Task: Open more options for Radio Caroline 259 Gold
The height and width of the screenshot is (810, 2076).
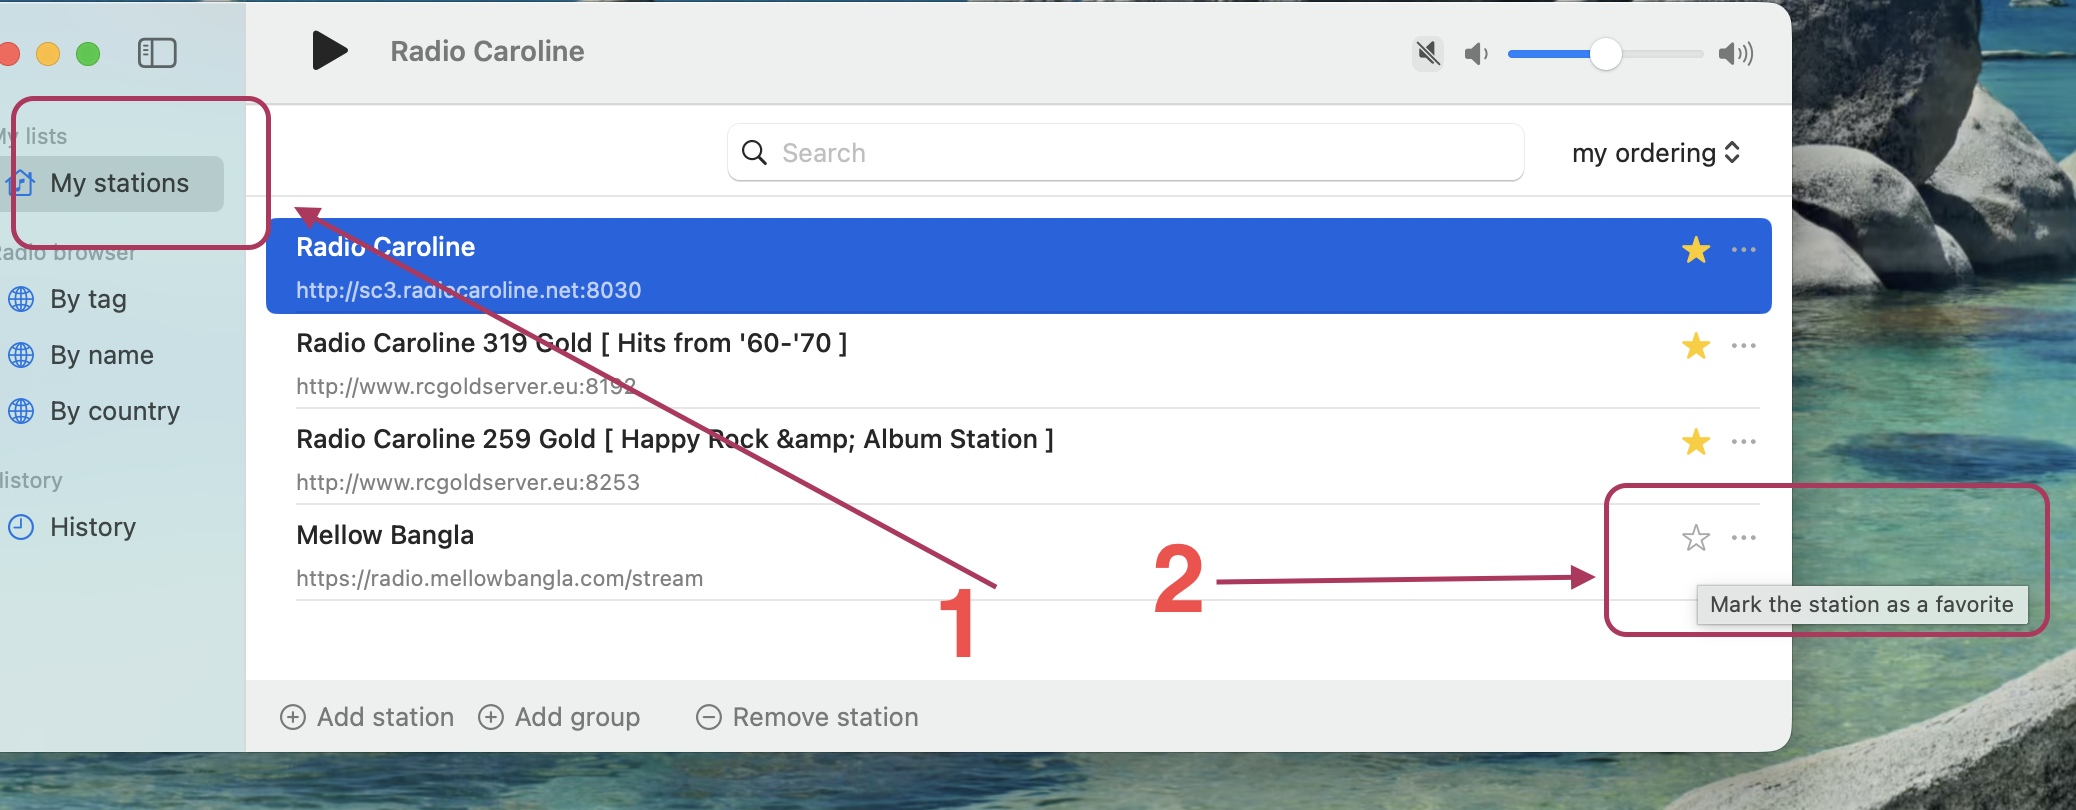Action: [1743, 441]
